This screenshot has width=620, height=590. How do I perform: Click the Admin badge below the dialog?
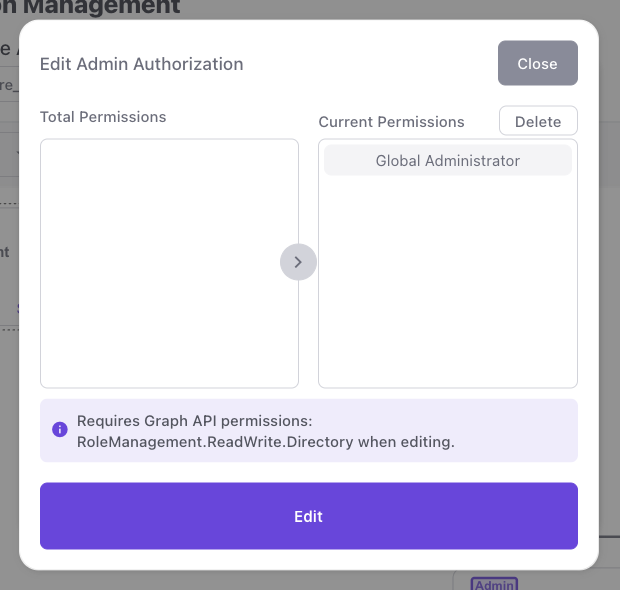tap(492, 584)
